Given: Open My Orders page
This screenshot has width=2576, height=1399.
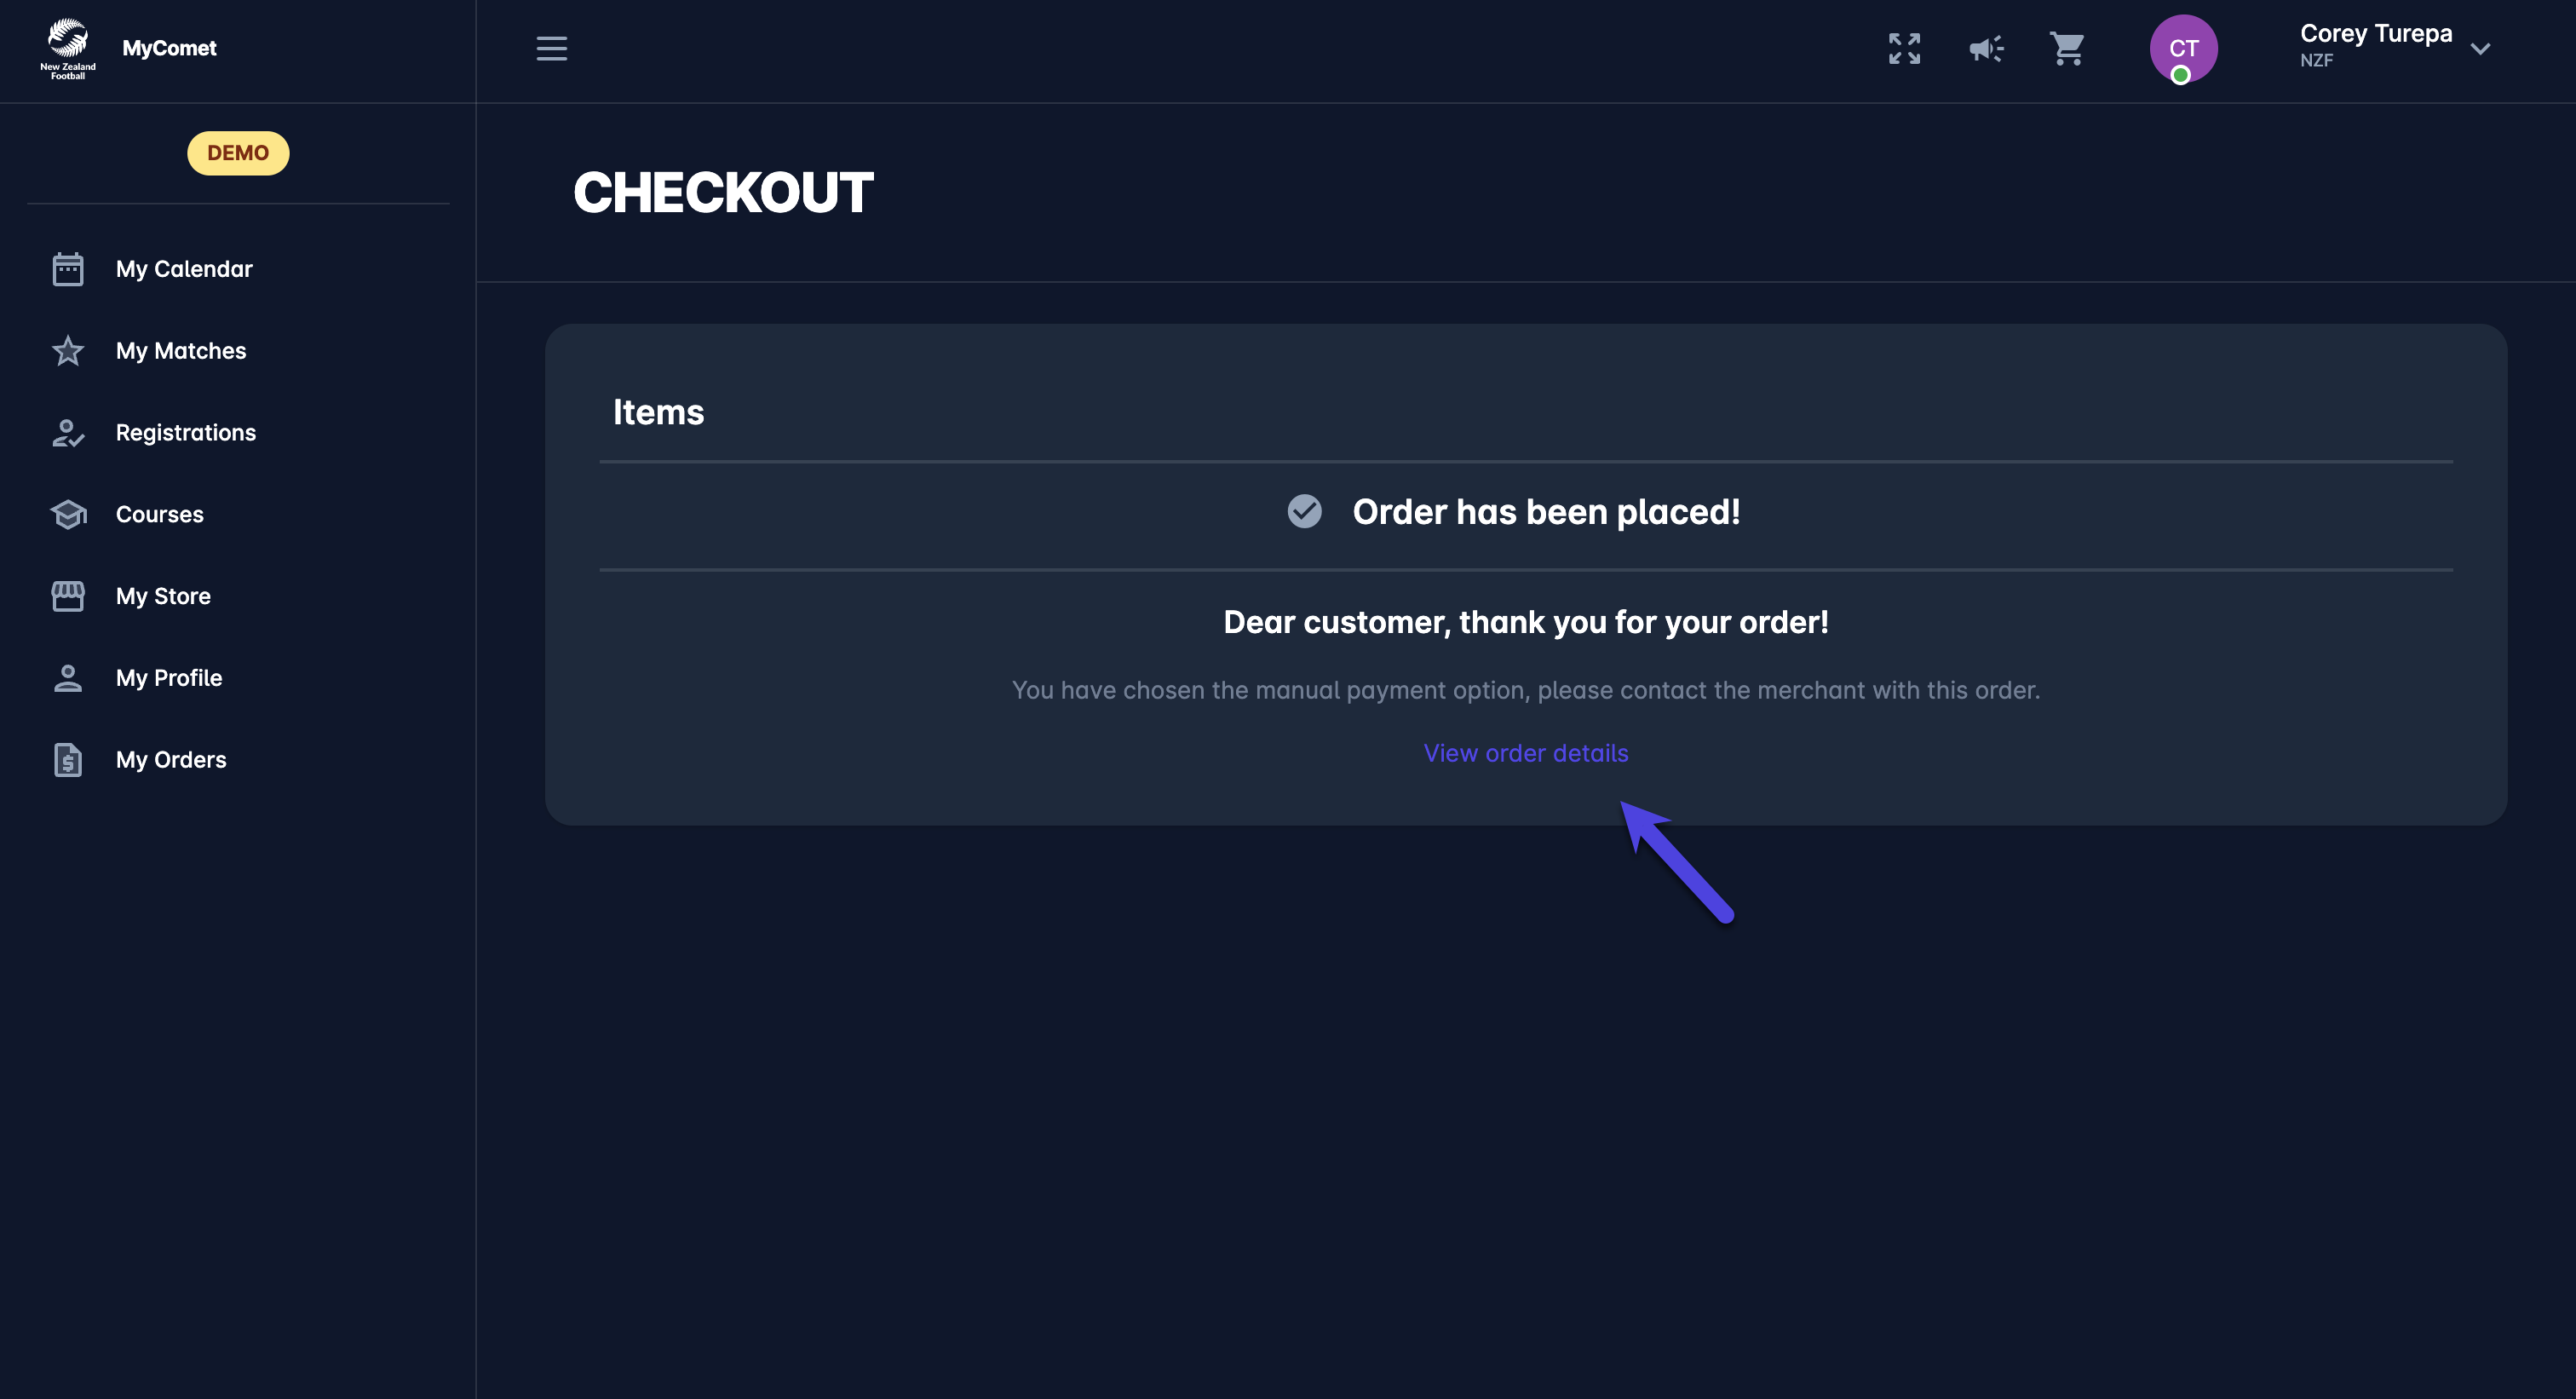Looking at the screenshot, I should [171, 760].
